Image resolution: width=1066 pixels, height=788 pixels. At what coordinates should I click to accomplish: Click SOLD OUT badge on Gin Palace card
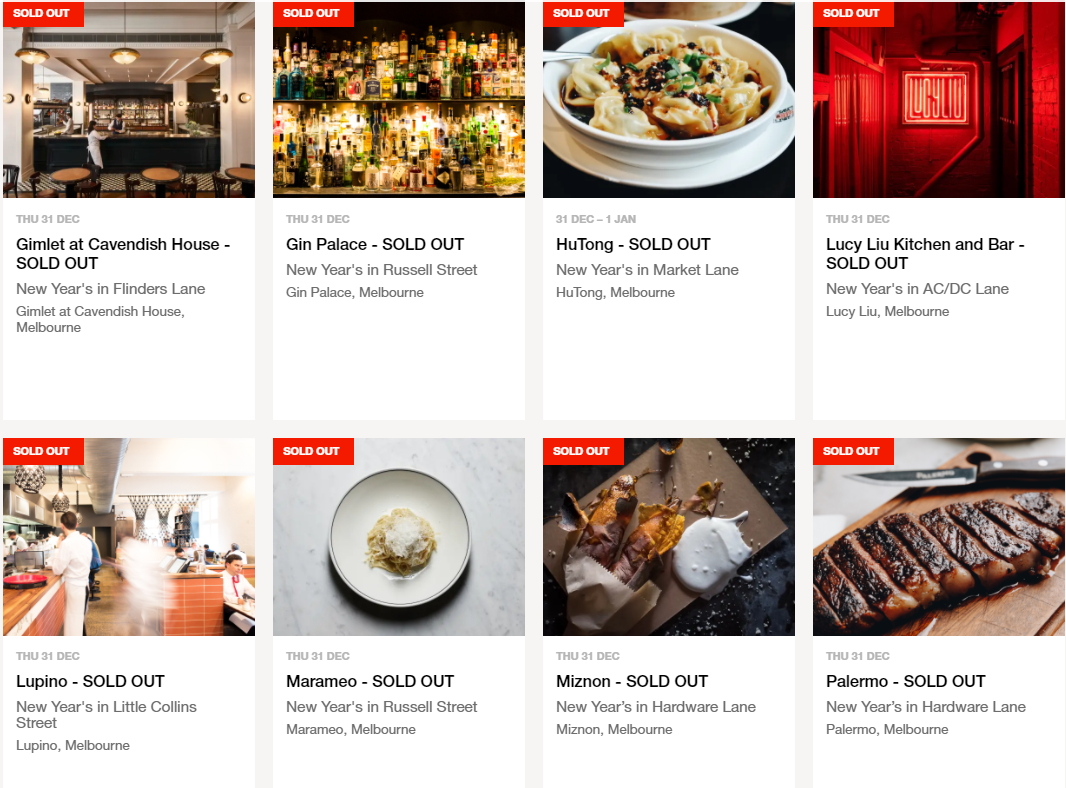(313, 14)
